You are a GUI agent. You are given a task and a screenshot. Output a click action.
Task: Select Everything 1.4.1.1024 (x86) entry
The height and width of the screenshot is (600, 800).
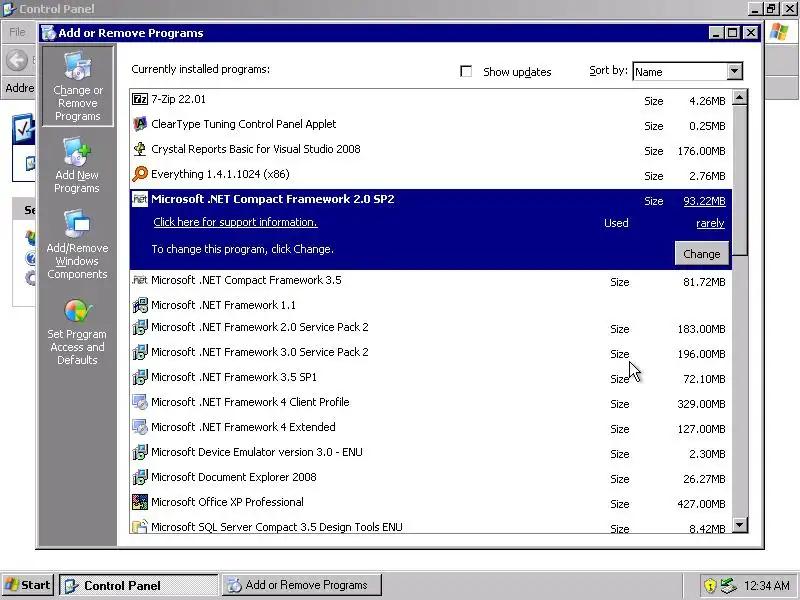tap(431, 175)
